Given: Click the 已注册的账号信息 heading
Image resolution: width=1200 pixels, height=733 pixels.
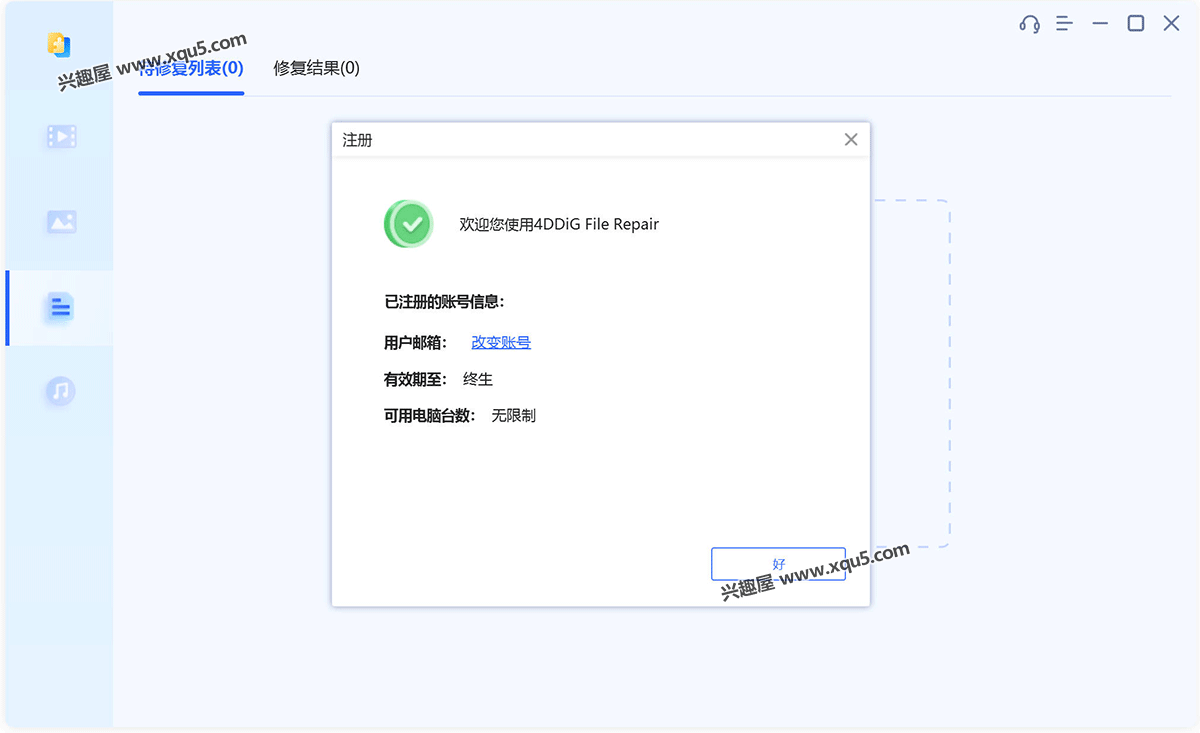Looking at the screenshot, I should click(x=445, y=301).
